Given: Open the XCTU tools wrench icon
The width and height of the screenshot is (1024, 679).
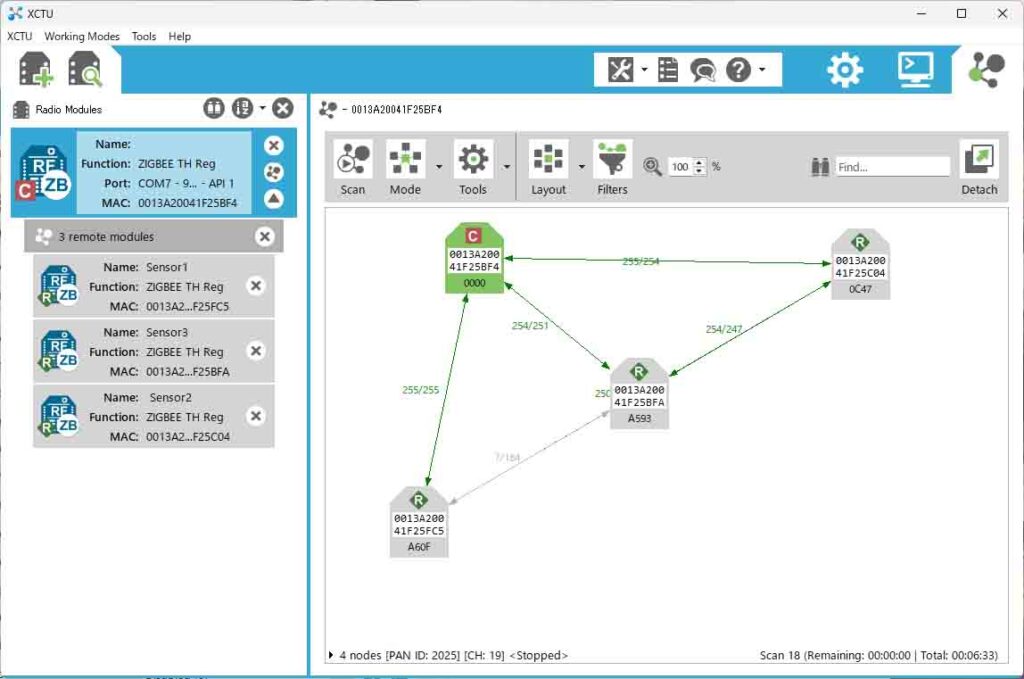Looking at the screenshot, I should click(620, 70).
